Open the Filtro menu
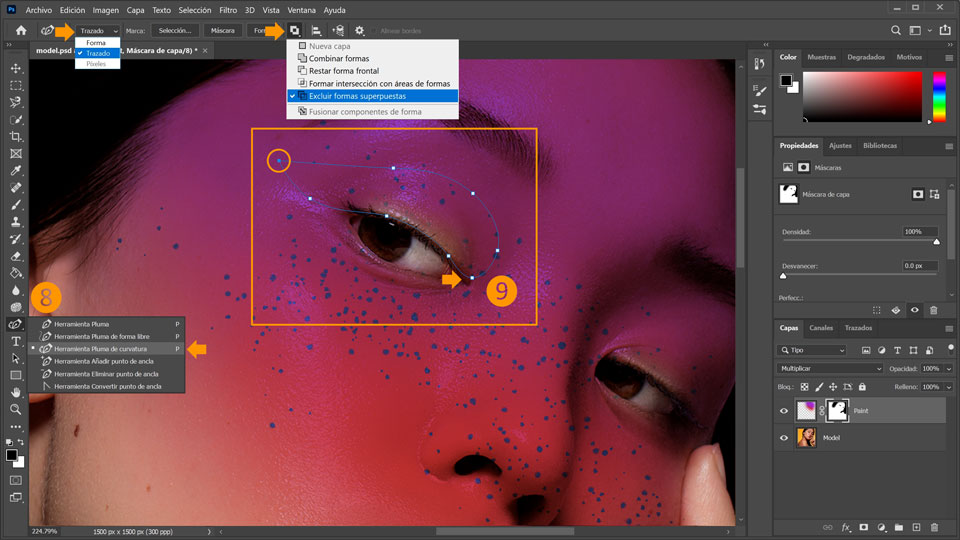This screenshot has height=540, width=960. click(x=228, y=10)
